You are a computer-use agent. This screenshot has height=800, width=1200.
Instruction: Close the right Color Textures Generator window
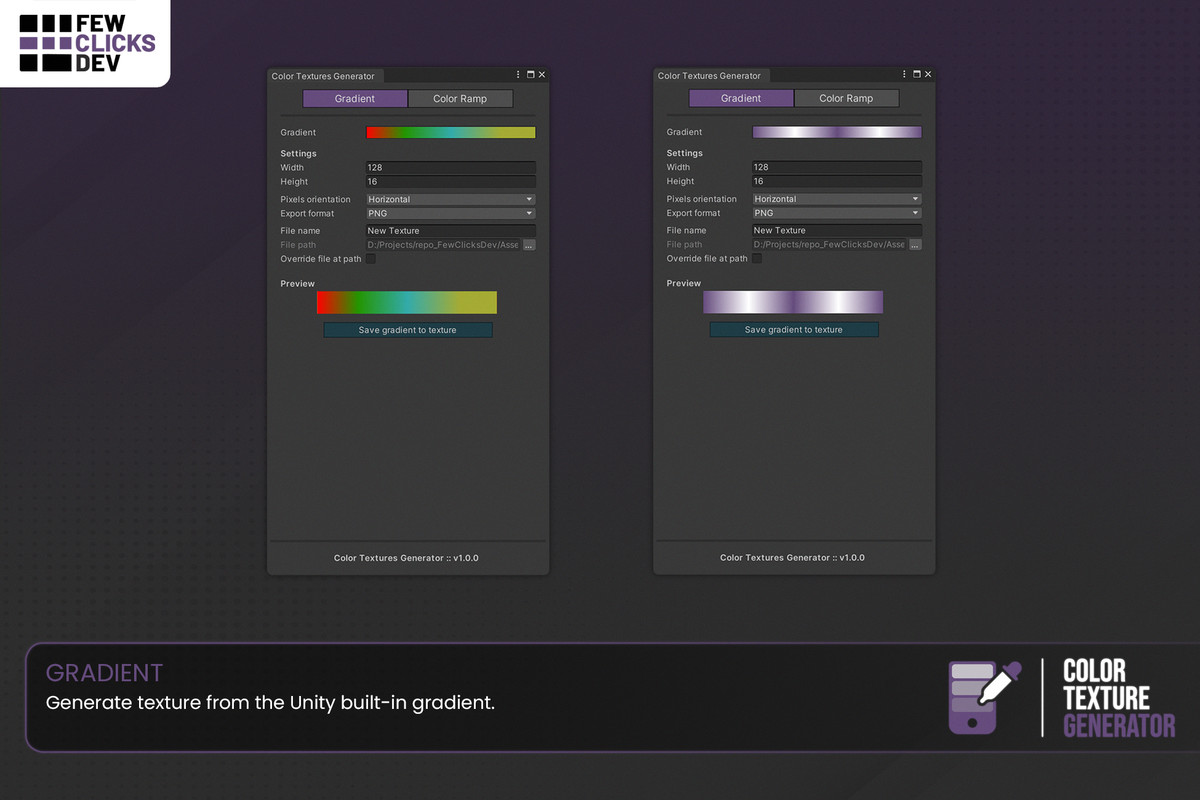point(928,75)
